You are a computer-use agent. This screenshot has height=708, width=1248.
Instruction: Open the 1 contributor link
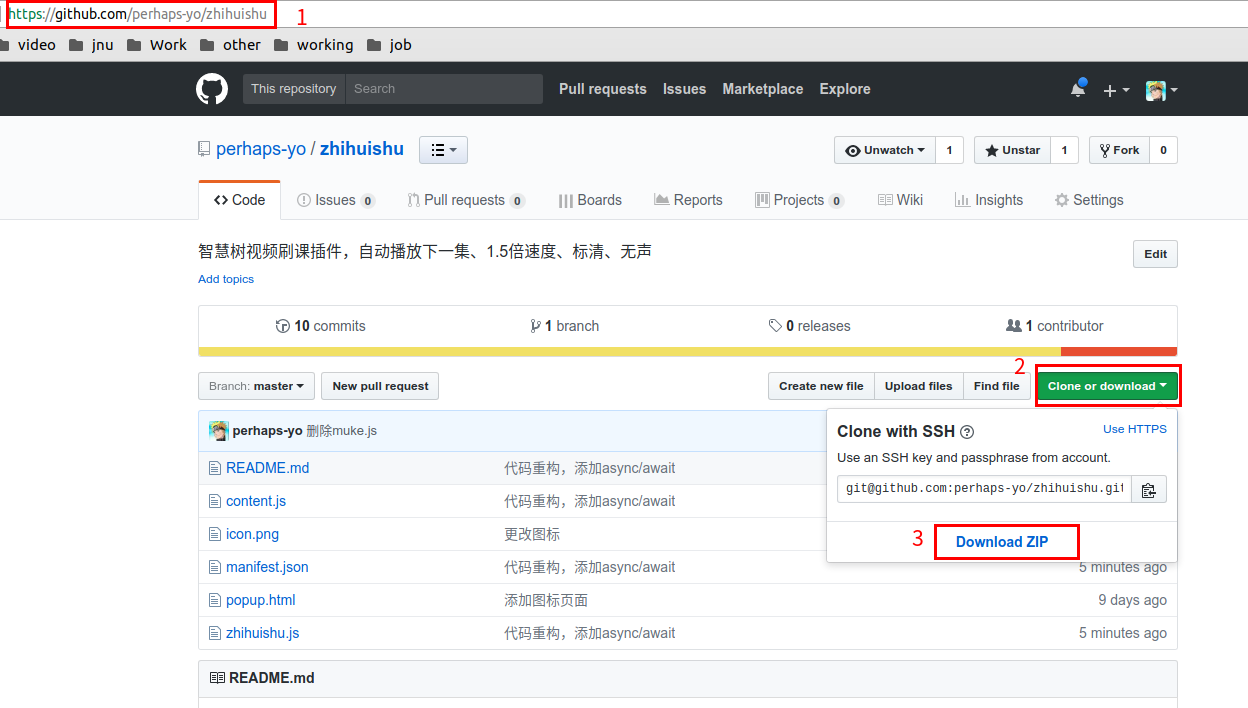pyautogui.click(x=1055, y=326)
